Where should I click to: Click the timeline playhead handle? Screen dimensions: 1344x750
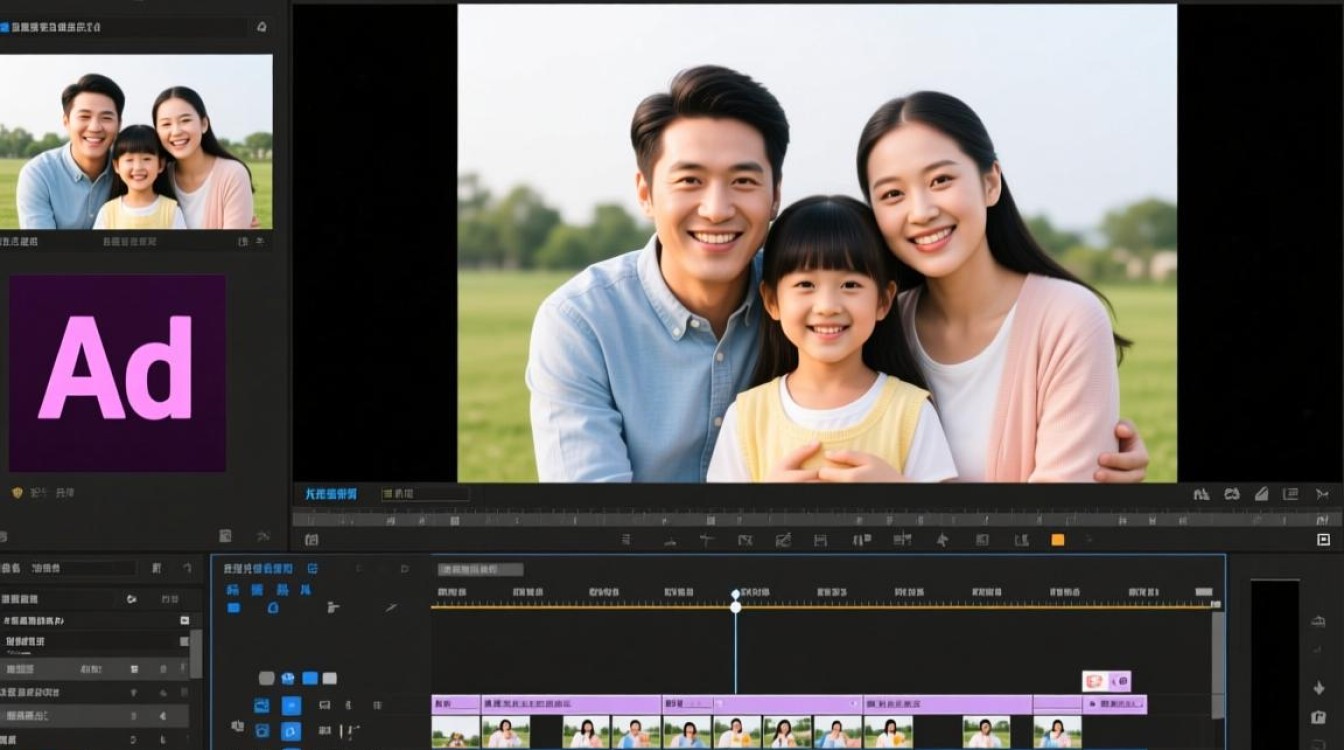tap(736, 600)
